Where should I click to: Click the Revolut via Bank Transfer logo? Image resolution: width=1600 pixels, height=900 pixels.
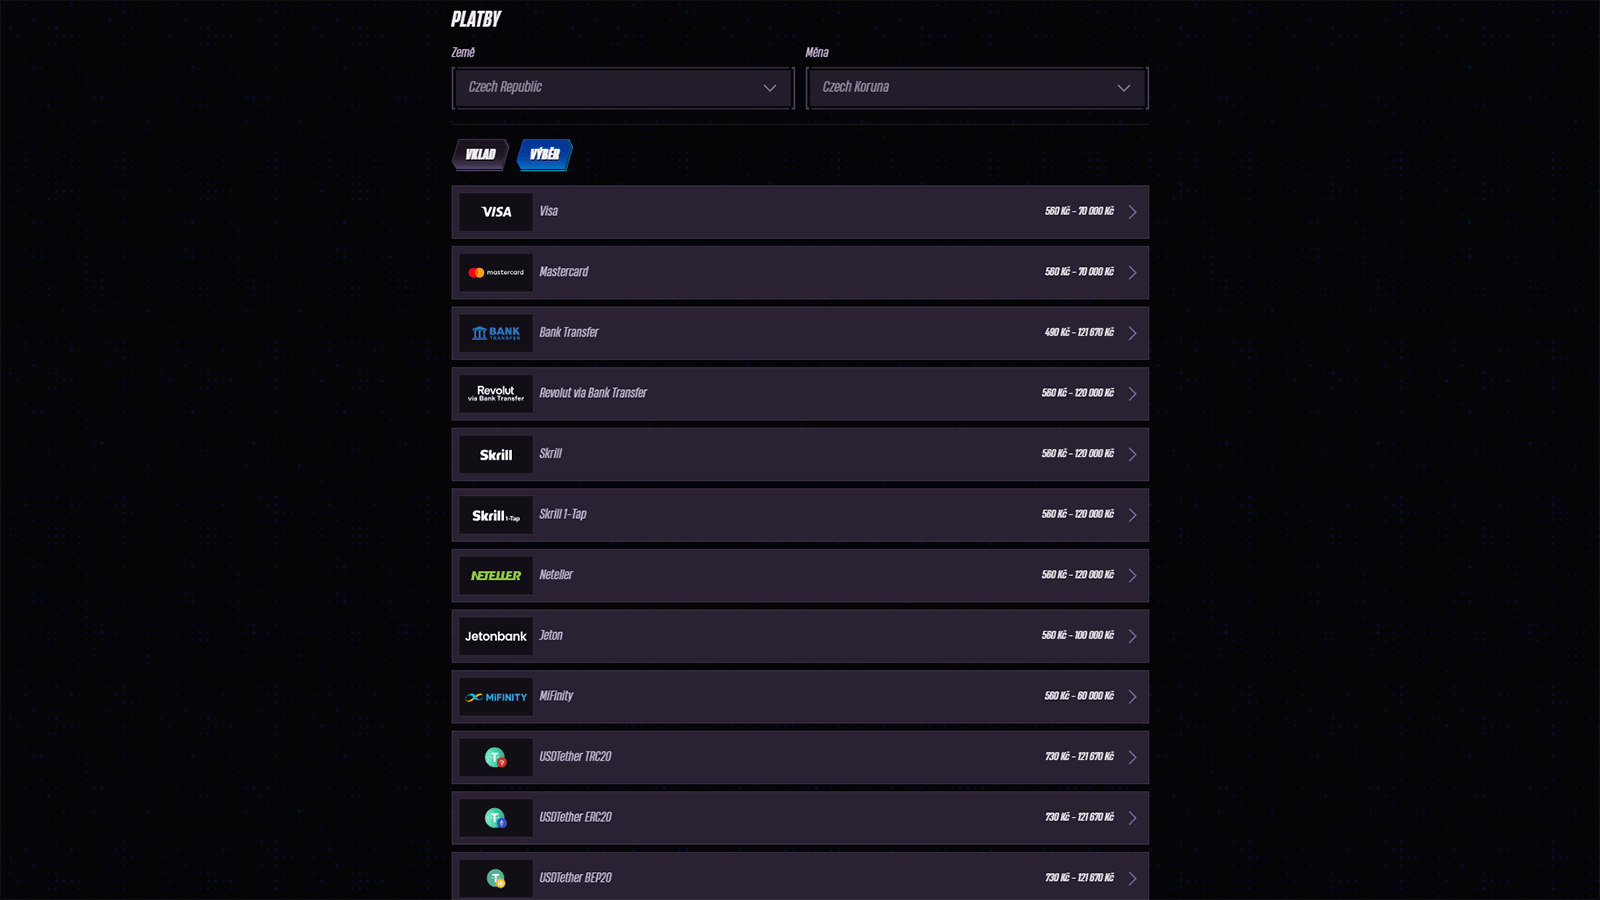point(496,394)
